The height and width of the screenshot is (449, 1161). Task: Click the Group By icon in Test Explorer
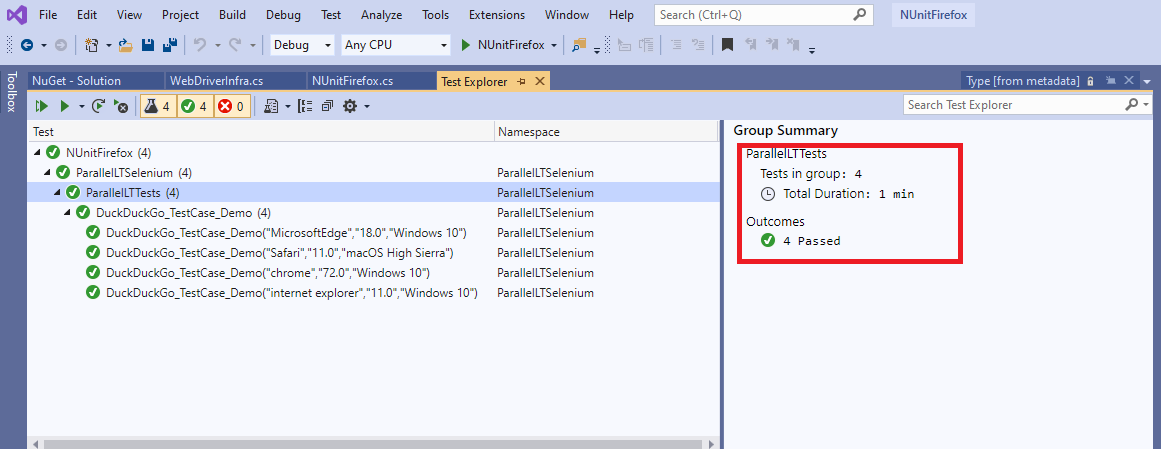305,107
